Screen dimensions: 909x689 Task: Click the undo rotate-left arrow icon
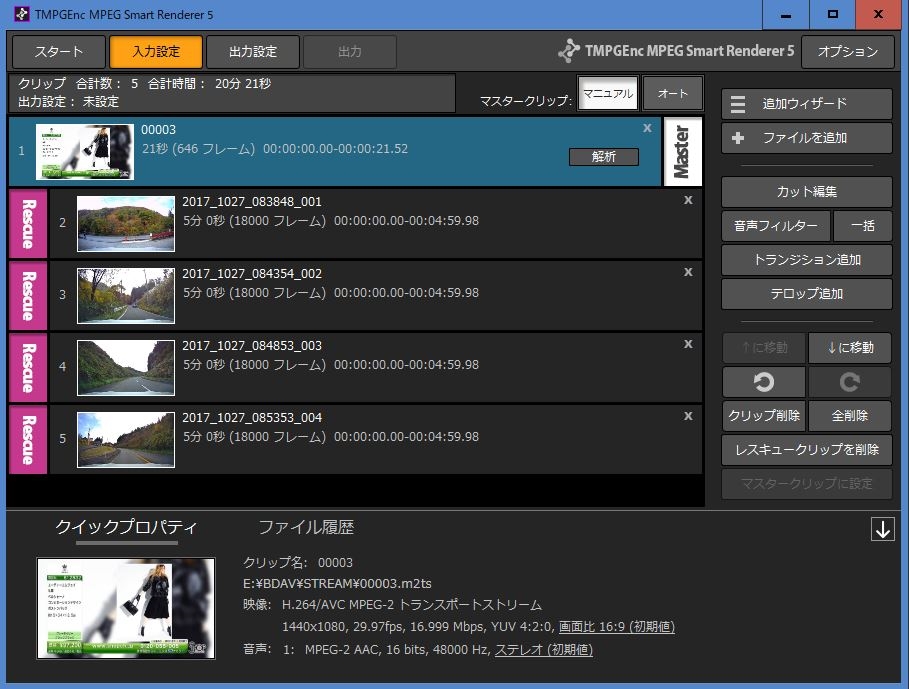(764, 382)
